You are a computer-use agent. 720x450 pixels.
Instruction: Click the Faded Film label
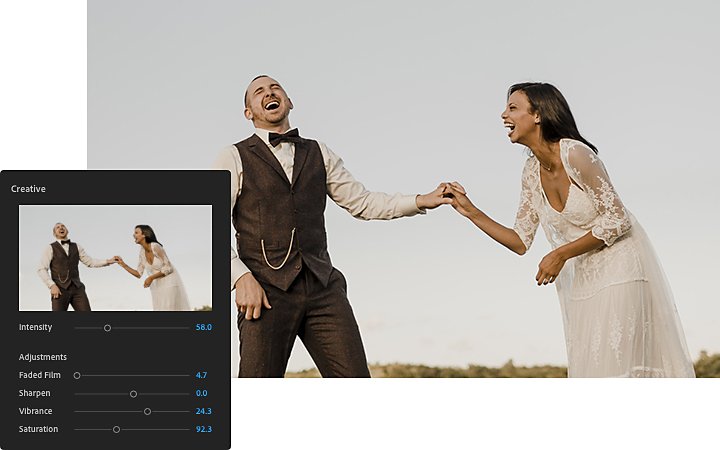39,375
